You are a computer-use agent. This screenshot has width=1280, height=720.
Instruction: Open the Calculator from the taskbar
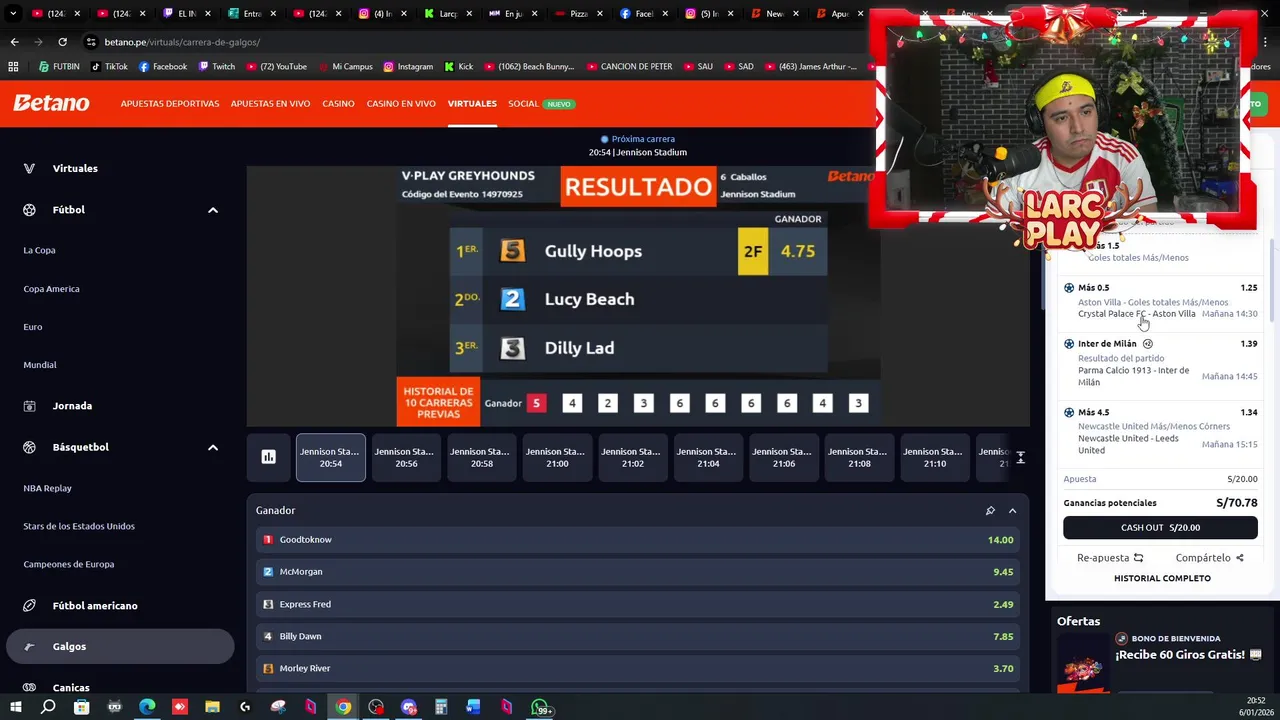click(x=440, y=707)
